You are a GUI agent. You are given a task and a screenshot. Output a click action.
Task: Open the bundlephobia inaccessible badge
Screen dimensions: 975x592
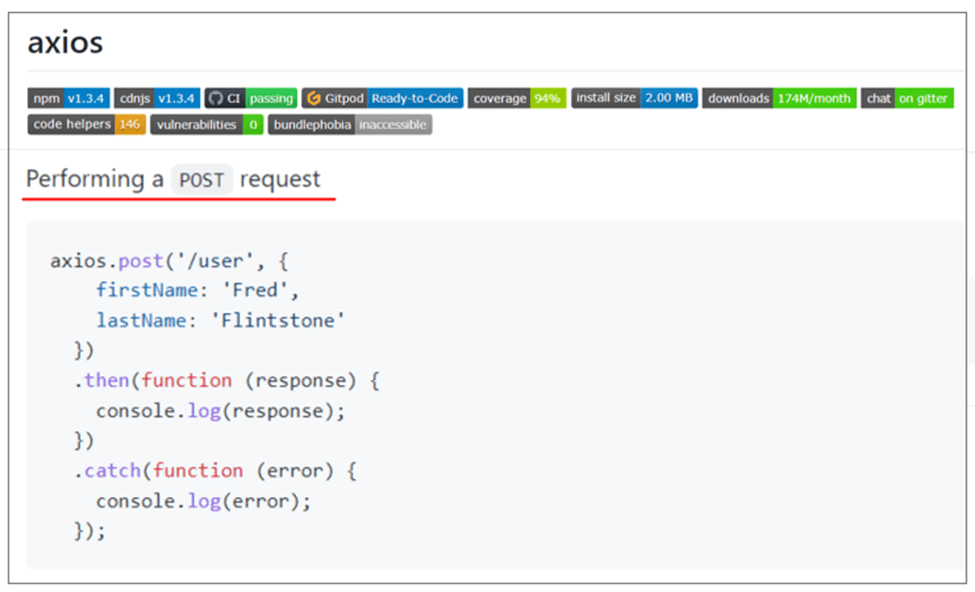click(350, 124)
